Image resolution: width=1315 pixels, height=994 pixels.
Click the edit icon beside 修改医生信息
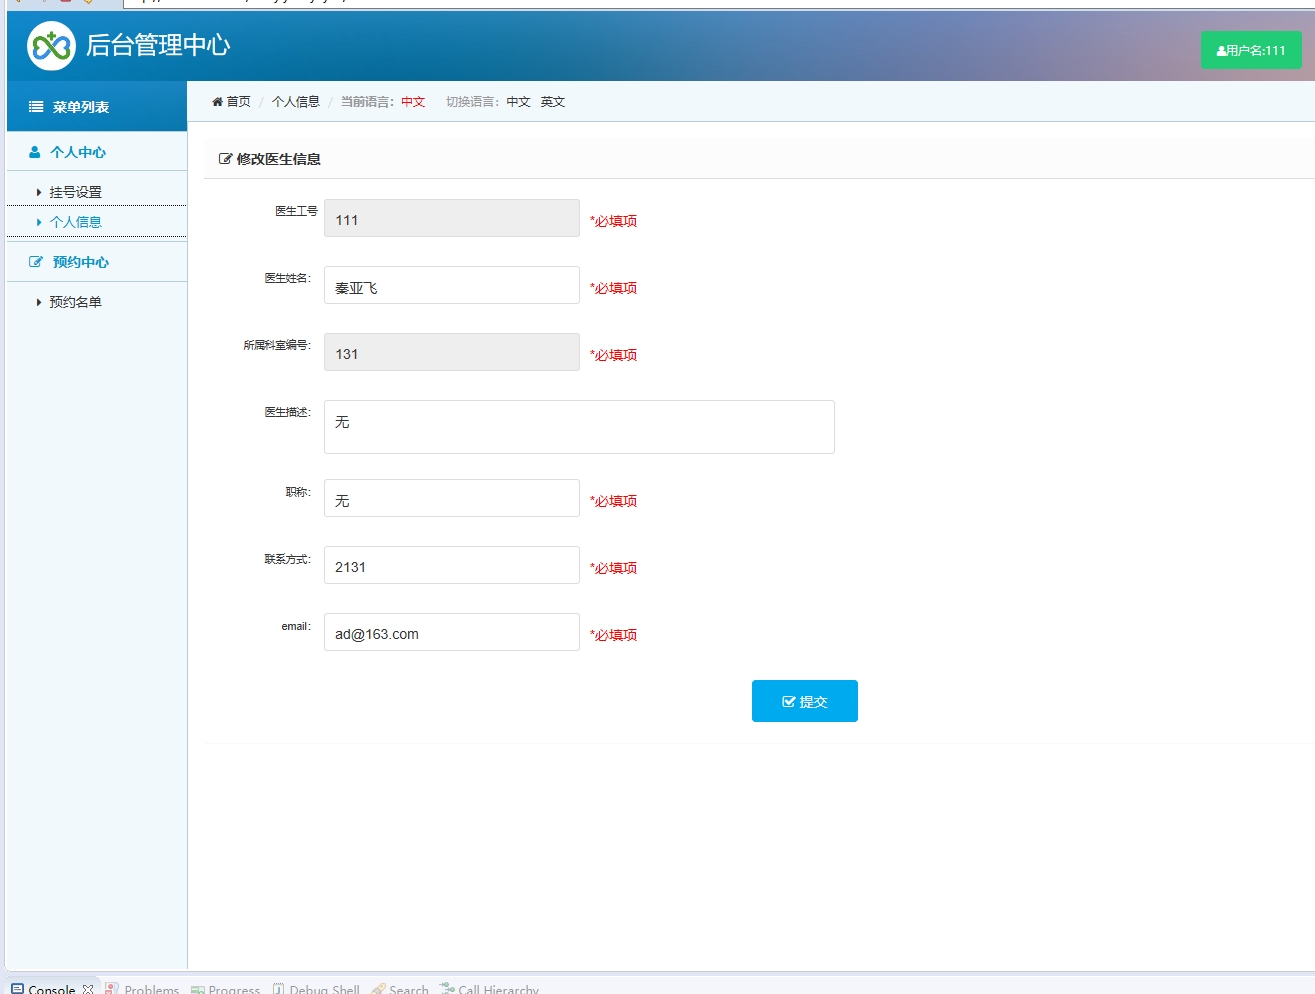pyautogui.click(x=225, y=159)
